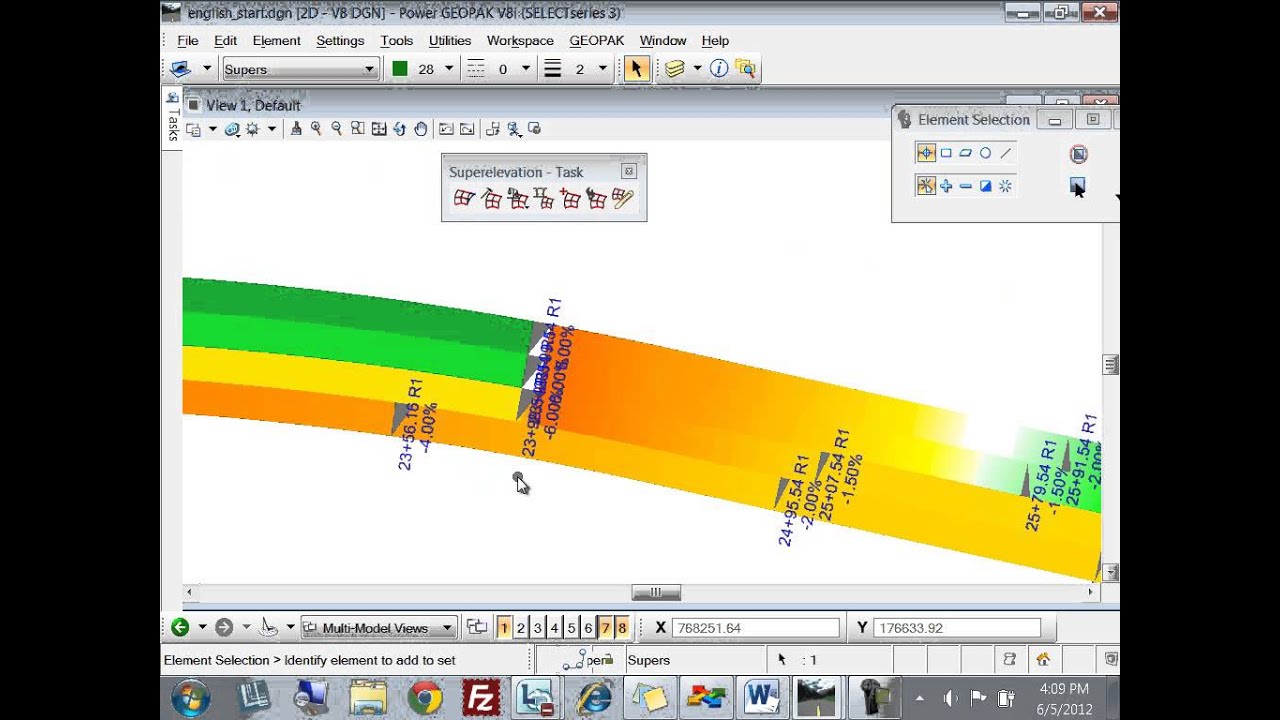Choose the Line selection method icon
1280x720 pixels.
point(1006,153)
